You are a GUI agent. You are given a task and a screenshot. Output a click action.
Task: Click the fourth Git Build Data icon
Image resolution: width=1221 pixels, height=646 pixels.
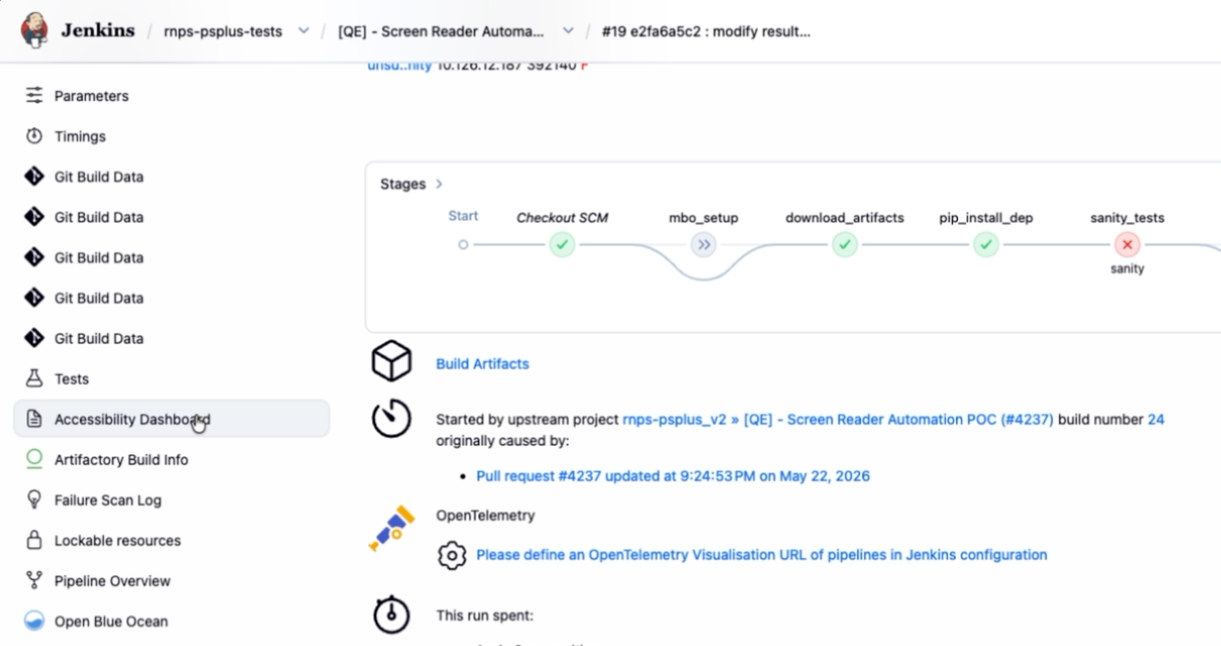(x=34, y=297)
